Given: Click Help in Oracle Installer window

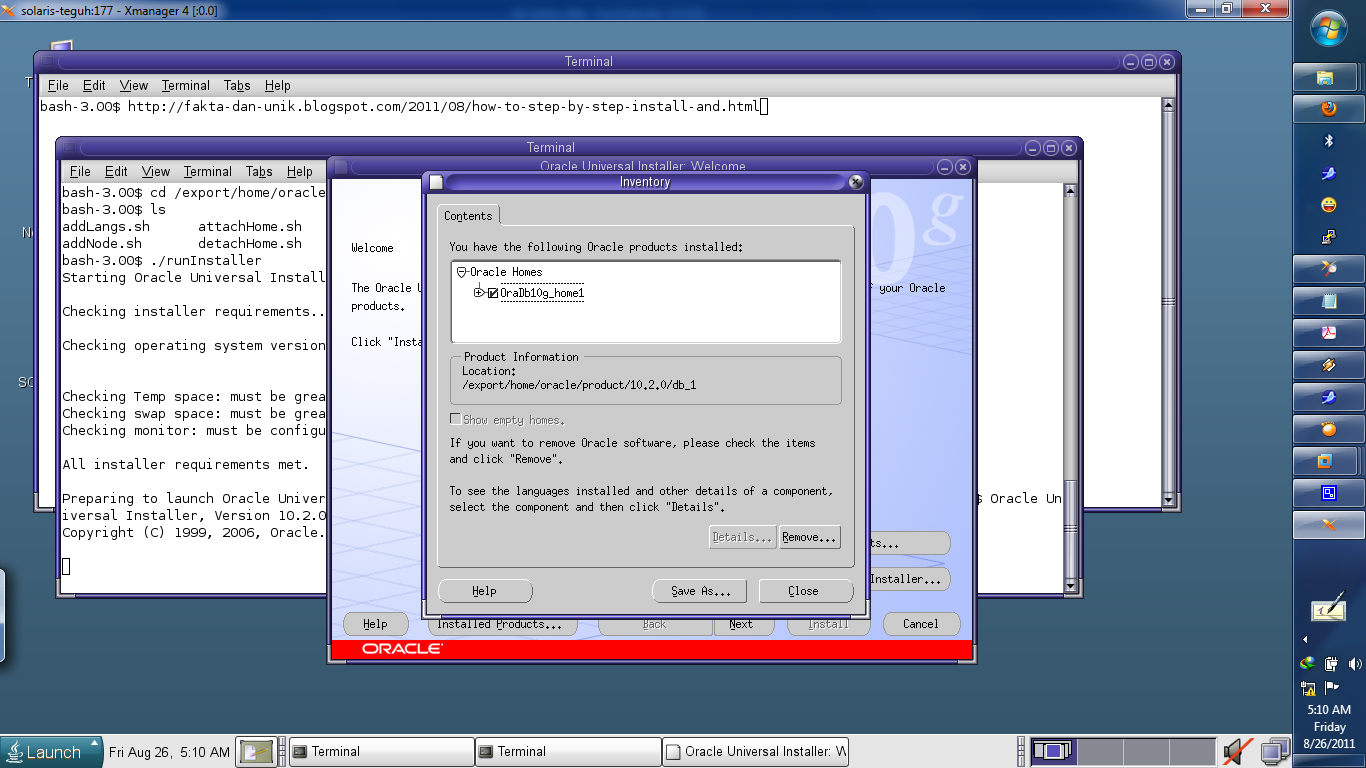Looking at the screenshot, I should click(x=375, y=624).
